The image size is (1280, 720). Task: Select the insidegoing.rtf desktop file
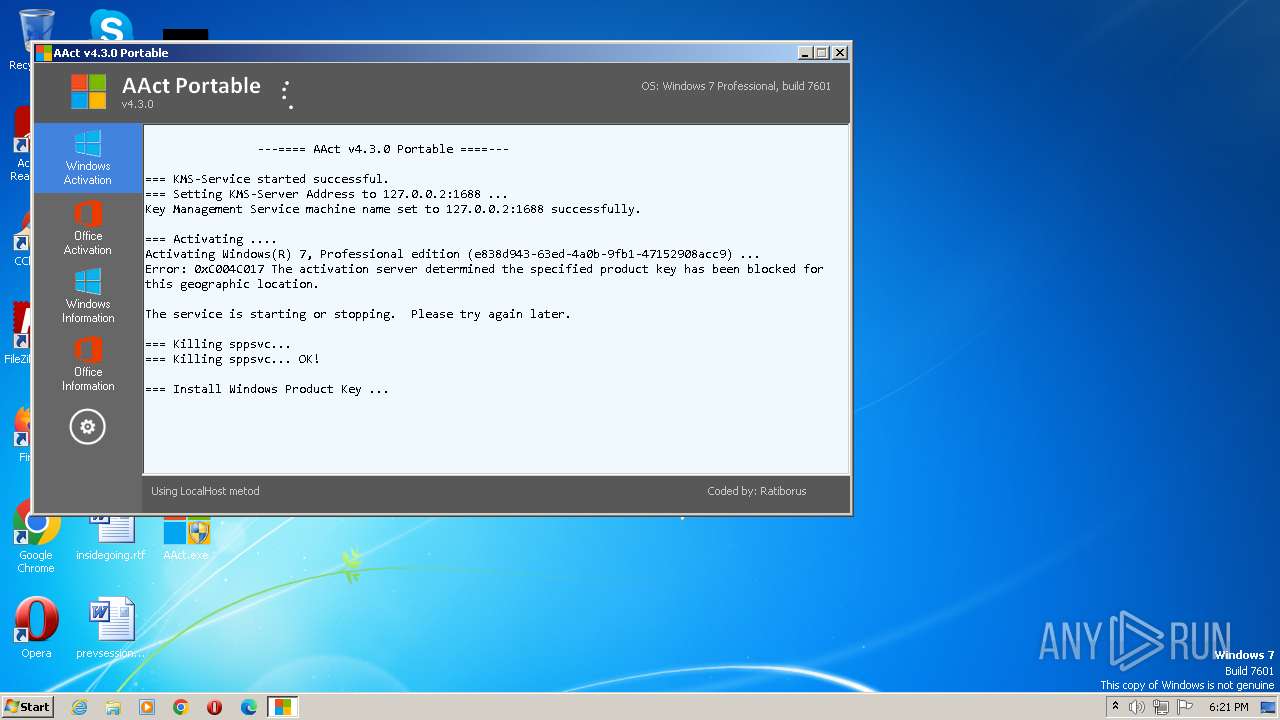click(x=111, y=540)
